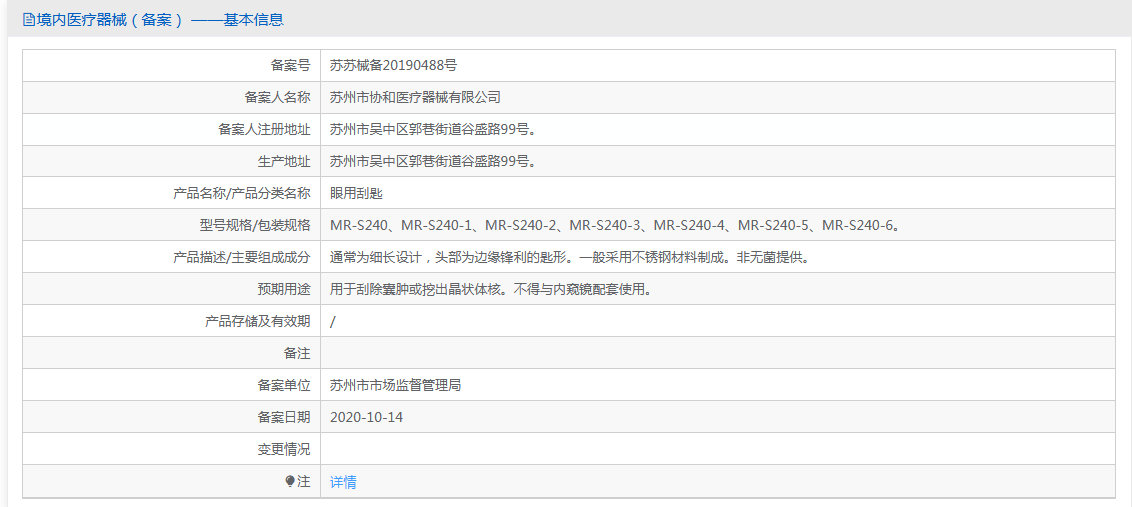The image size is (1132, 507).
Task: Click the 备案号 label cell
Action: [172, 65]
